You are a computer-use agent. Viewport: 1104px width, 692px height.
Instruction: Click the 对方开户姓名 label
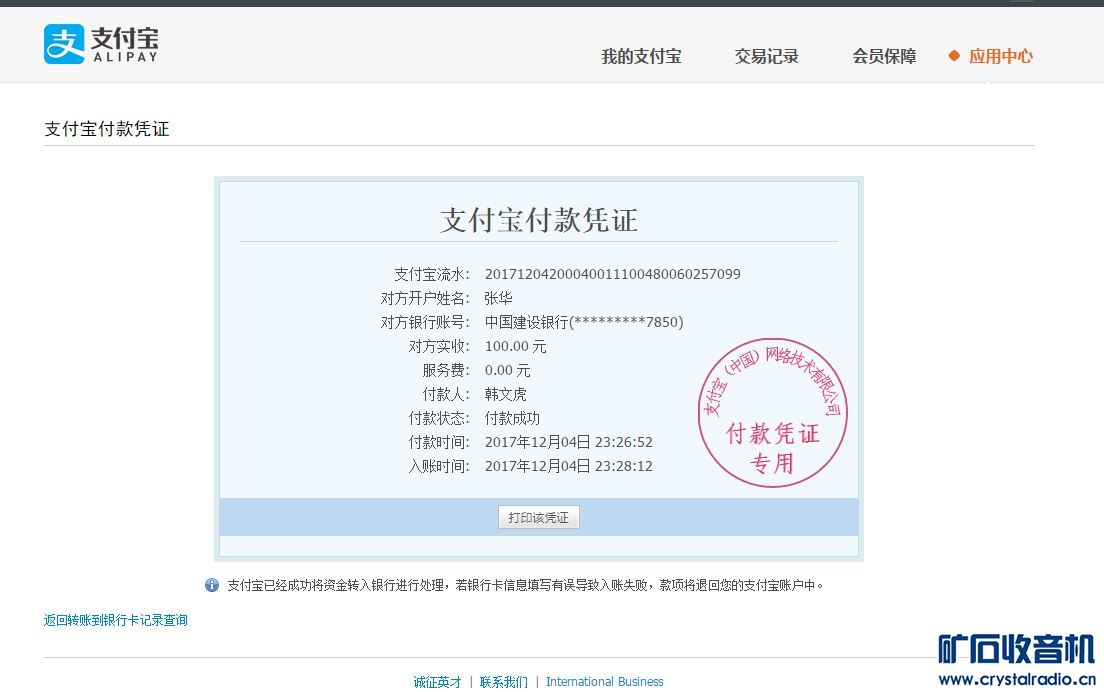click(425, 298)
